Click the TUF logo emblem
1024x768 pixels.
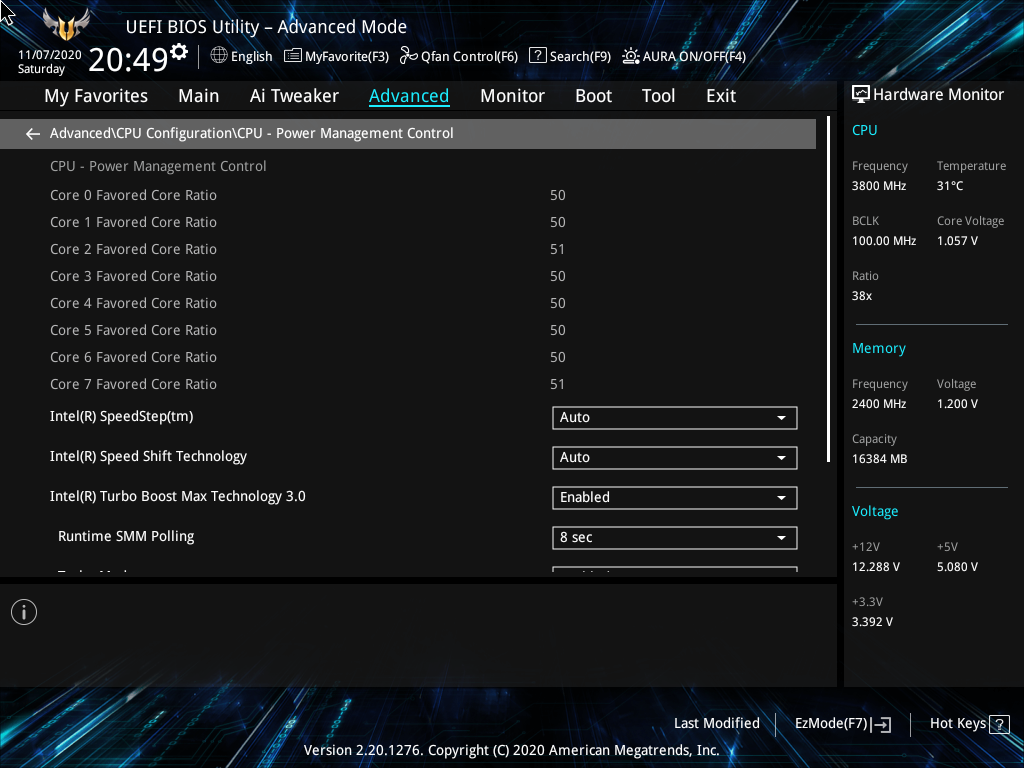tap(66, 26)
